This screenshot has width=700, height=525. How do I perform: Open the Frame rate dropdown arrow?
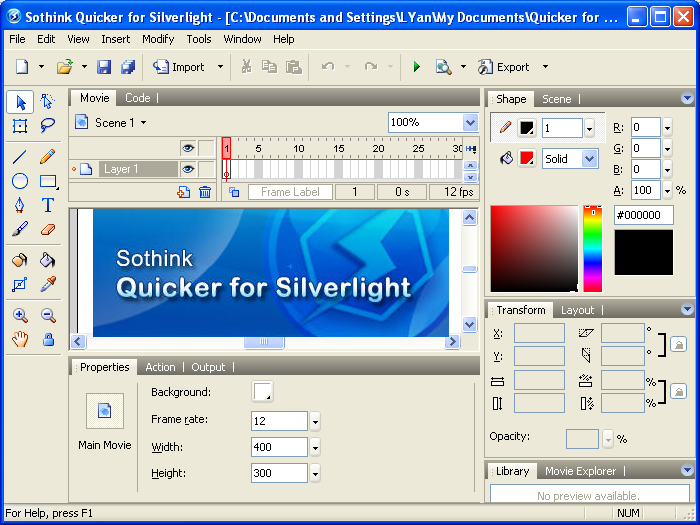tap(315, 421)
